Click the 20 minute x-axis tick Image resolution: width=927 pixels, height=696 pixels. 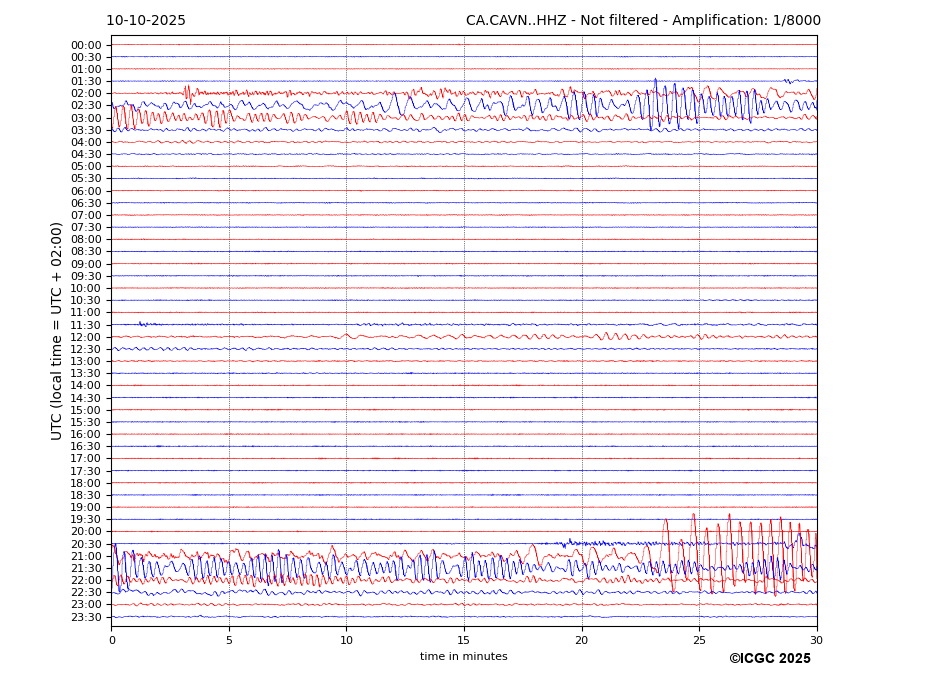click(x=582, y=640)
